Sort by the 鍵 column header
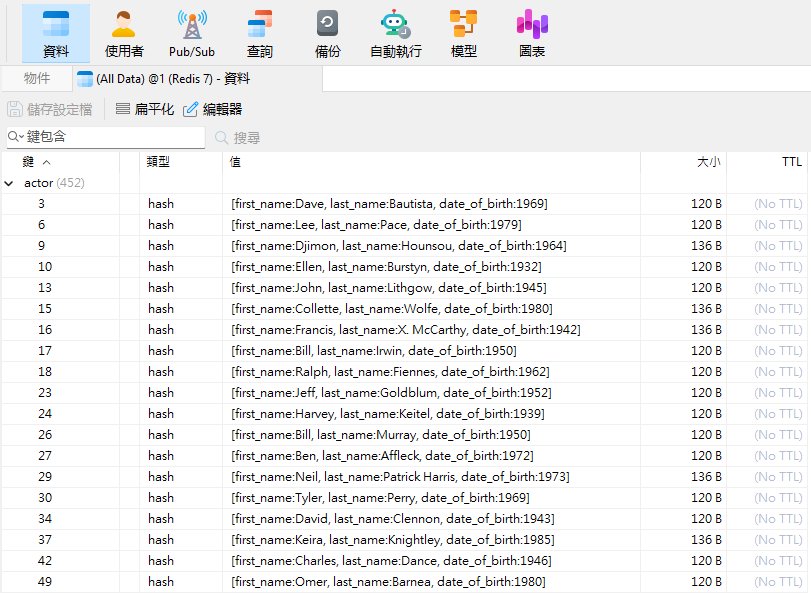811x593 pixels. click(29, 161)
